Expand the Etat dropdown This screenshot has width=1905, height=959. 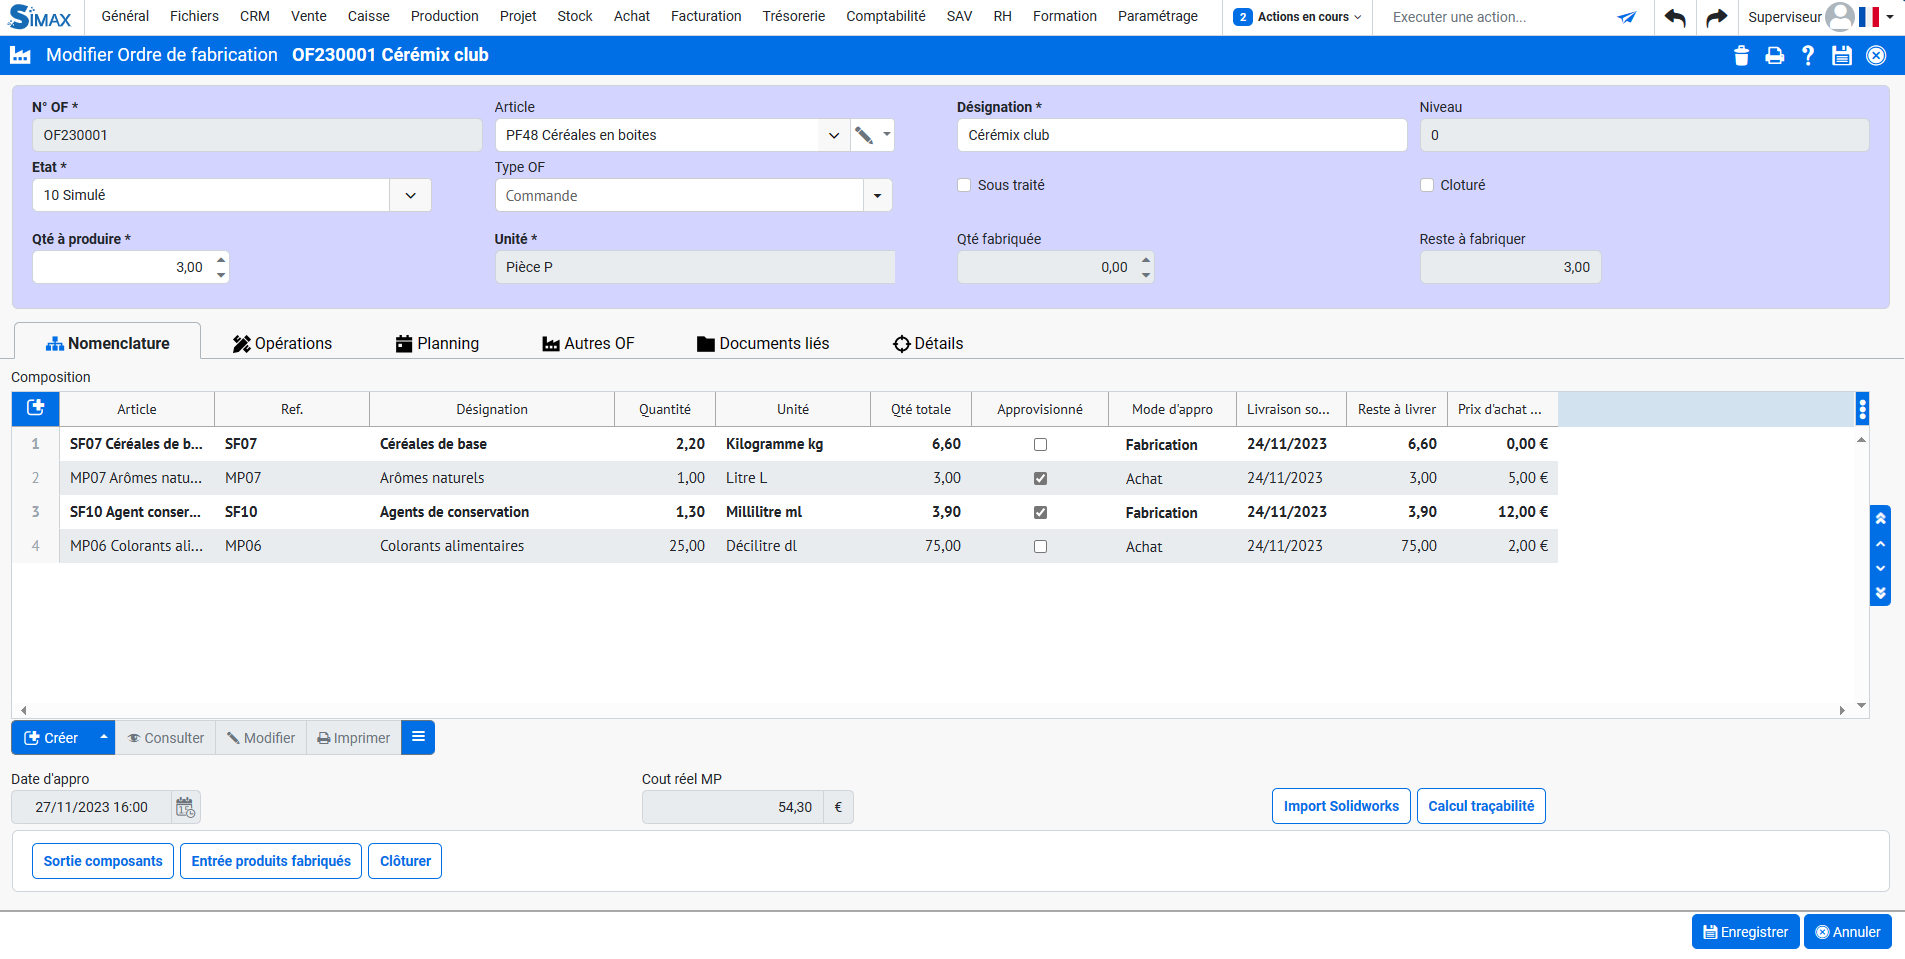click(410, 195)
